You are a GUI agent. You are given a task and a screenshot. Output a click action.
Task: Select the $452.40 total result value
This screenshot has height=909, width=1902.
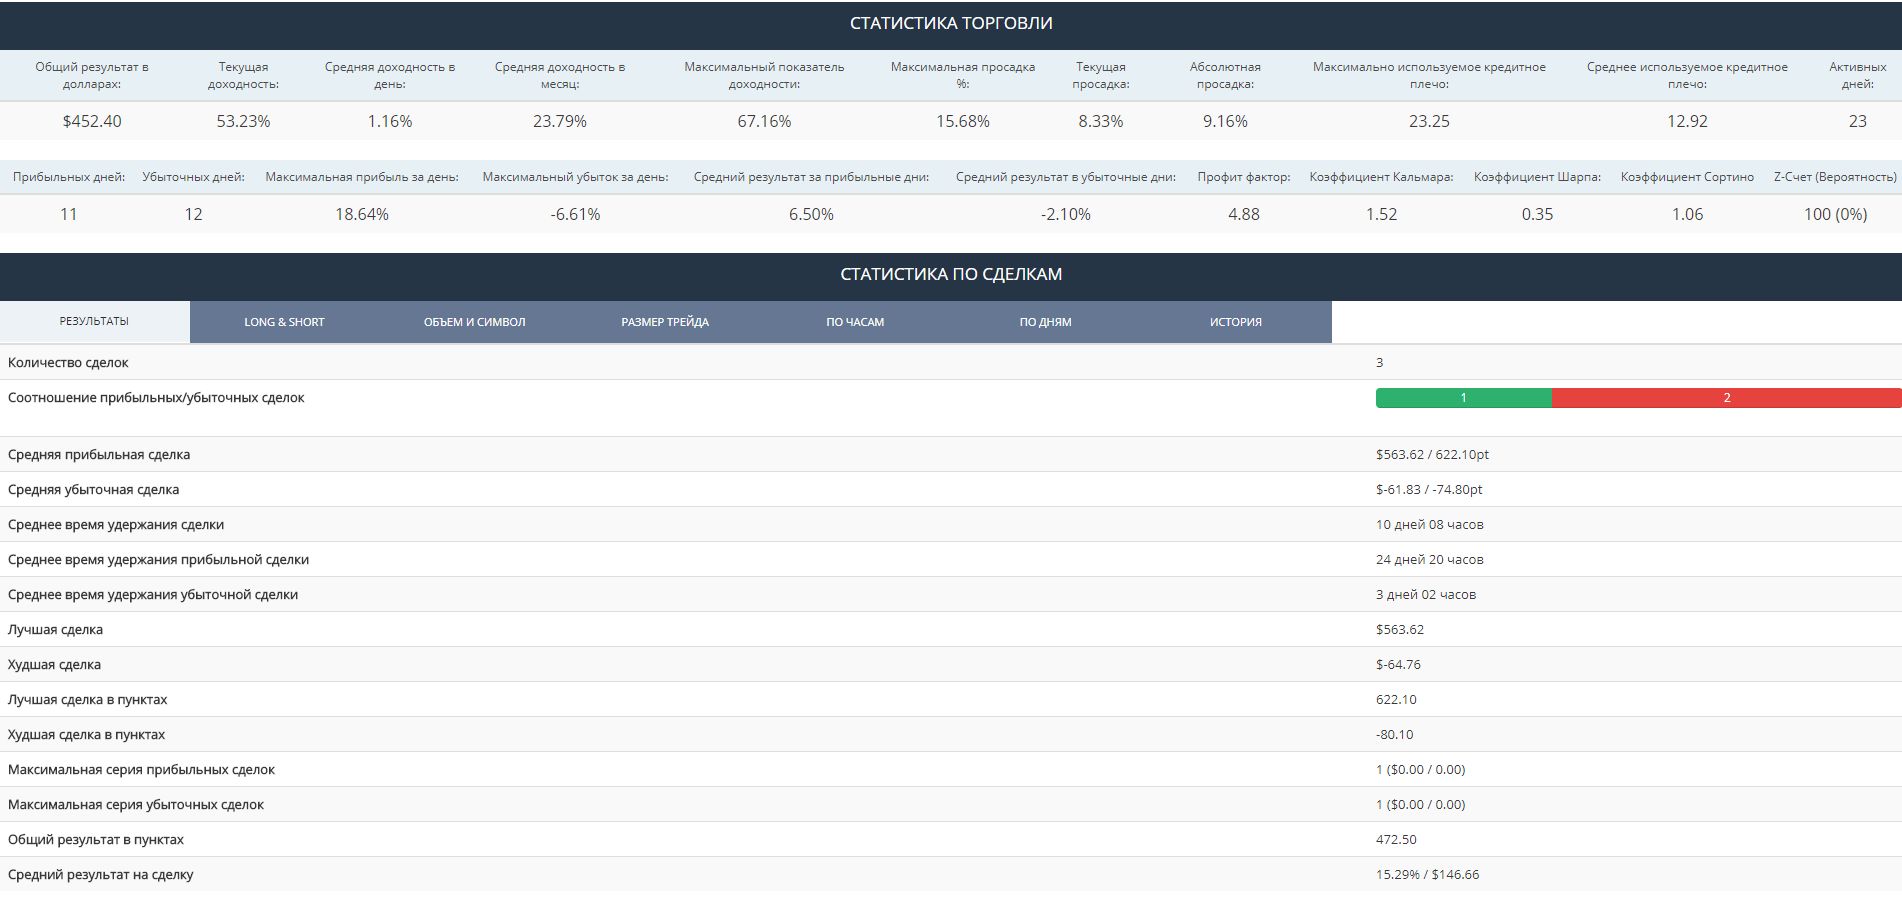92,121
